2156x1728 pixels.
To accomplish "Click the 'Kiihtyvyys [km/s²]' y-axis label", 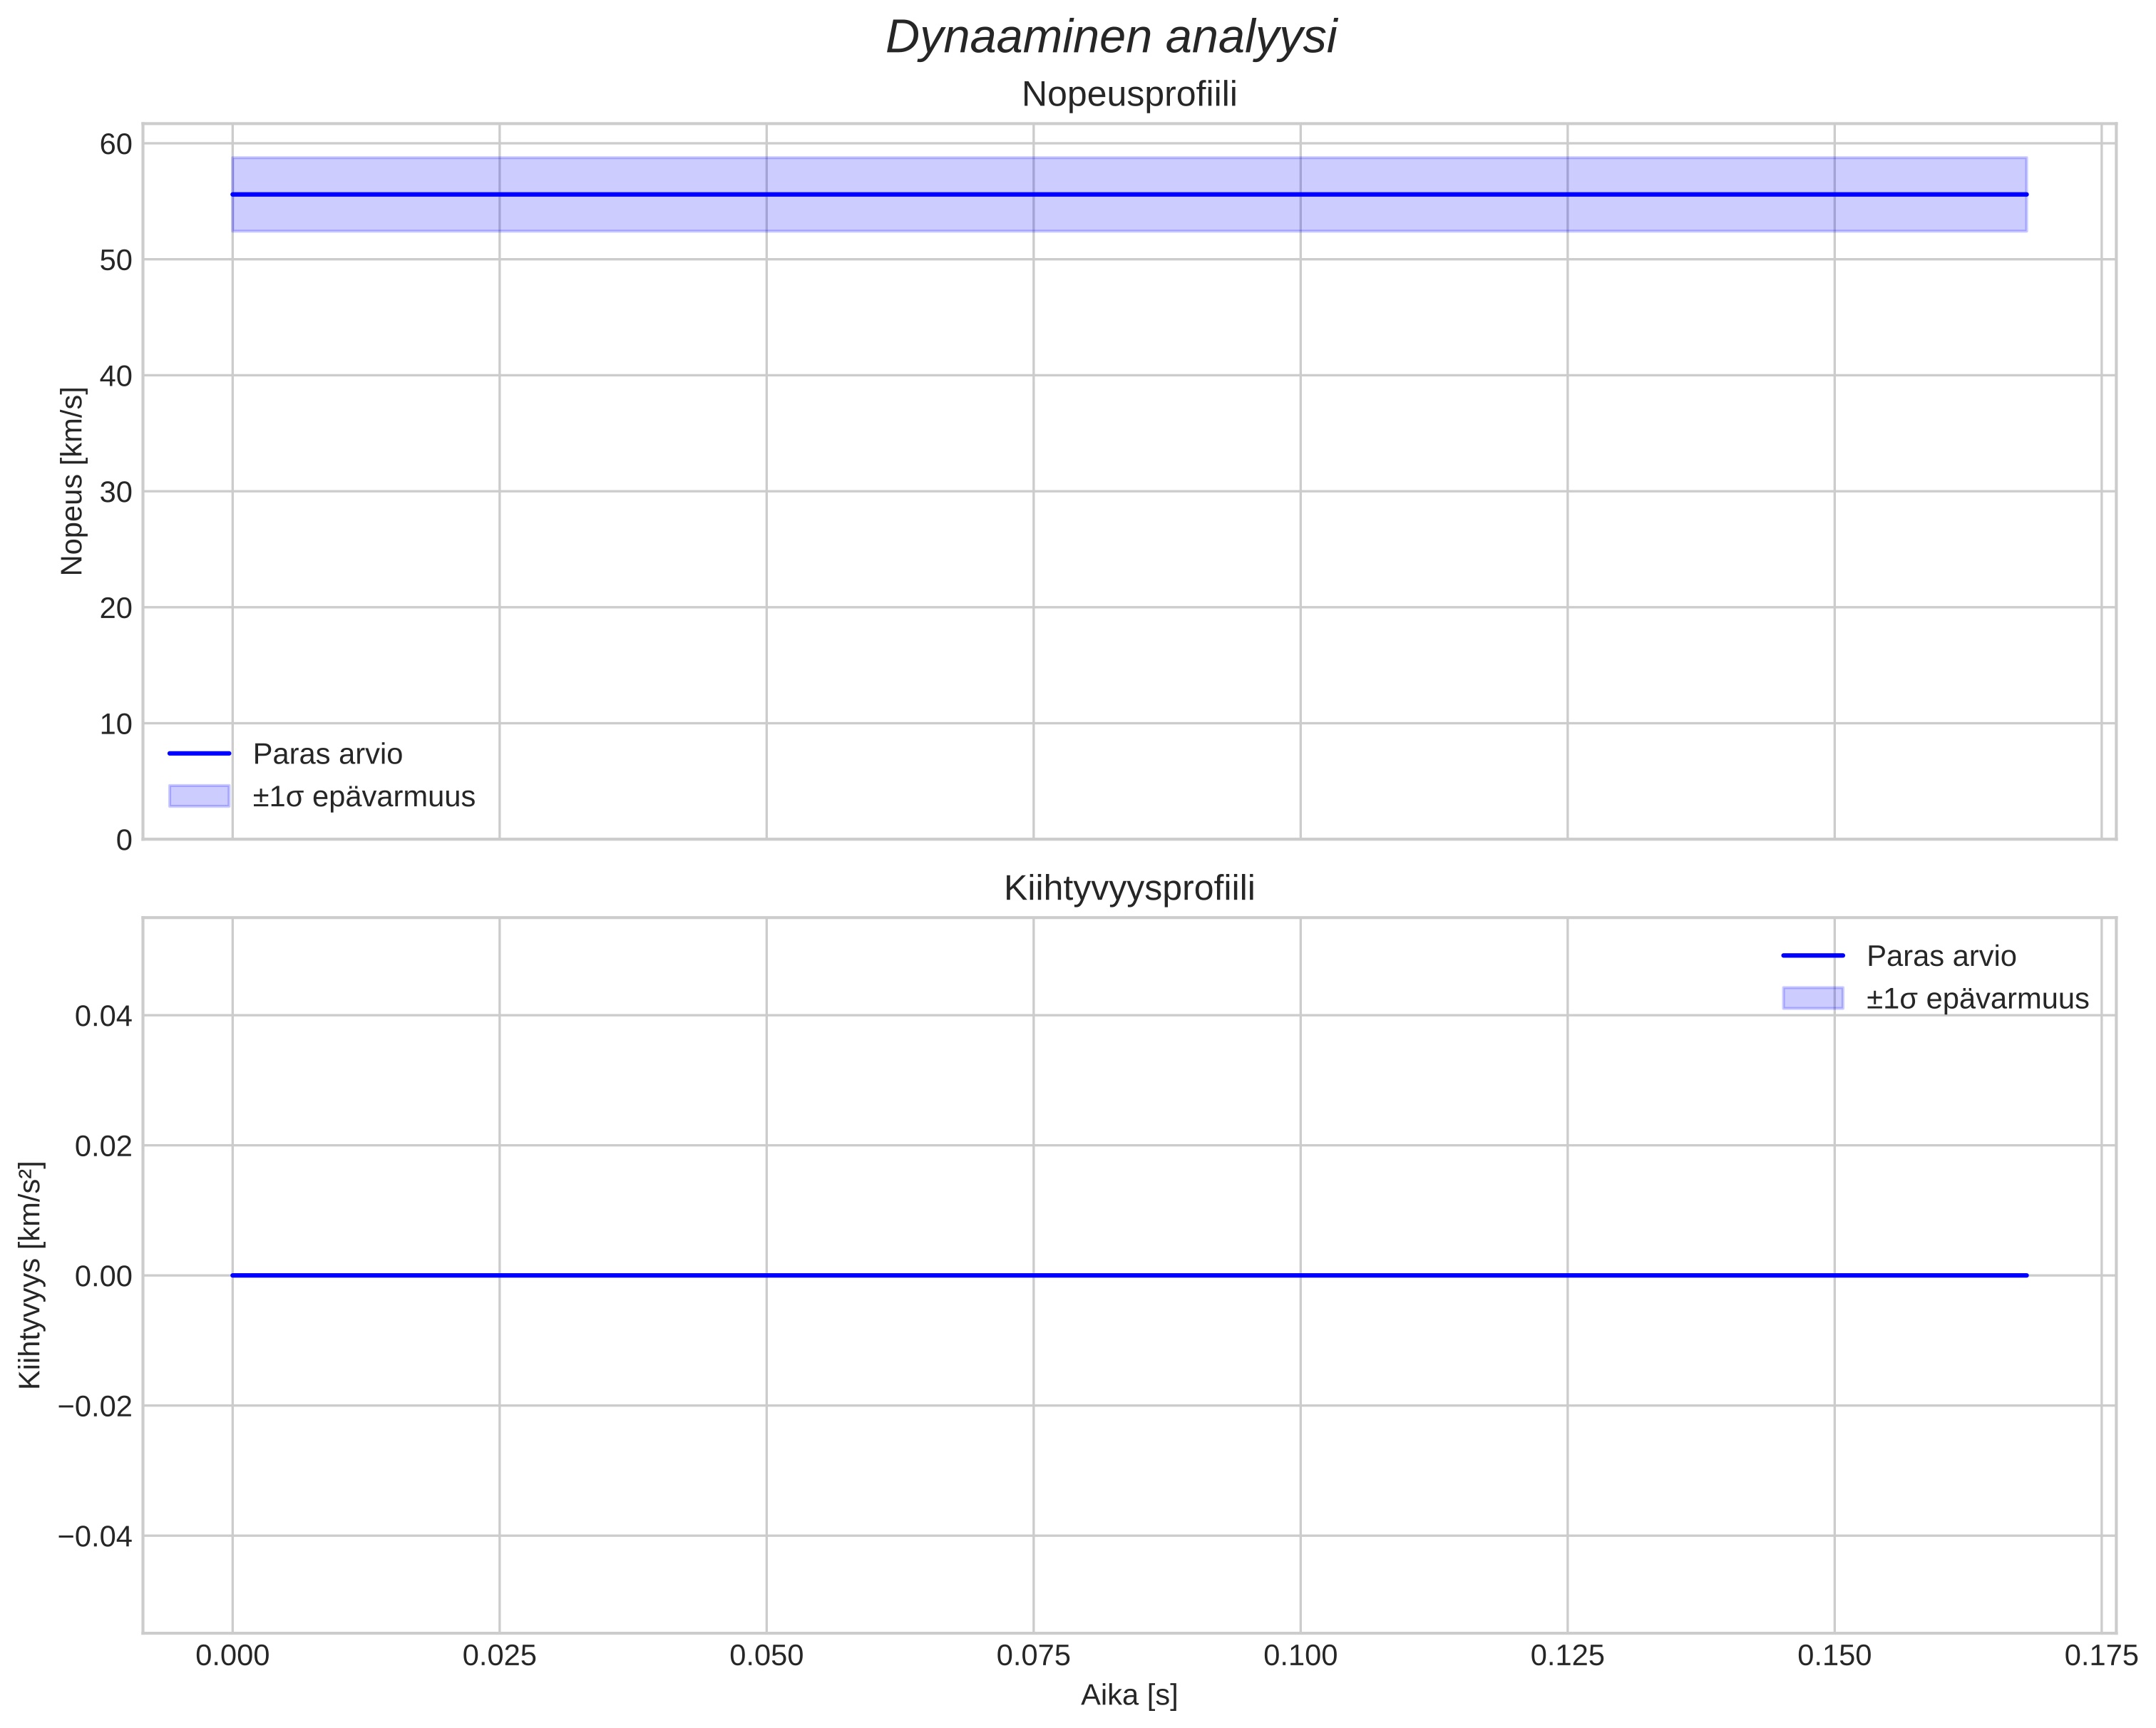I will (x=31, y=1275).
